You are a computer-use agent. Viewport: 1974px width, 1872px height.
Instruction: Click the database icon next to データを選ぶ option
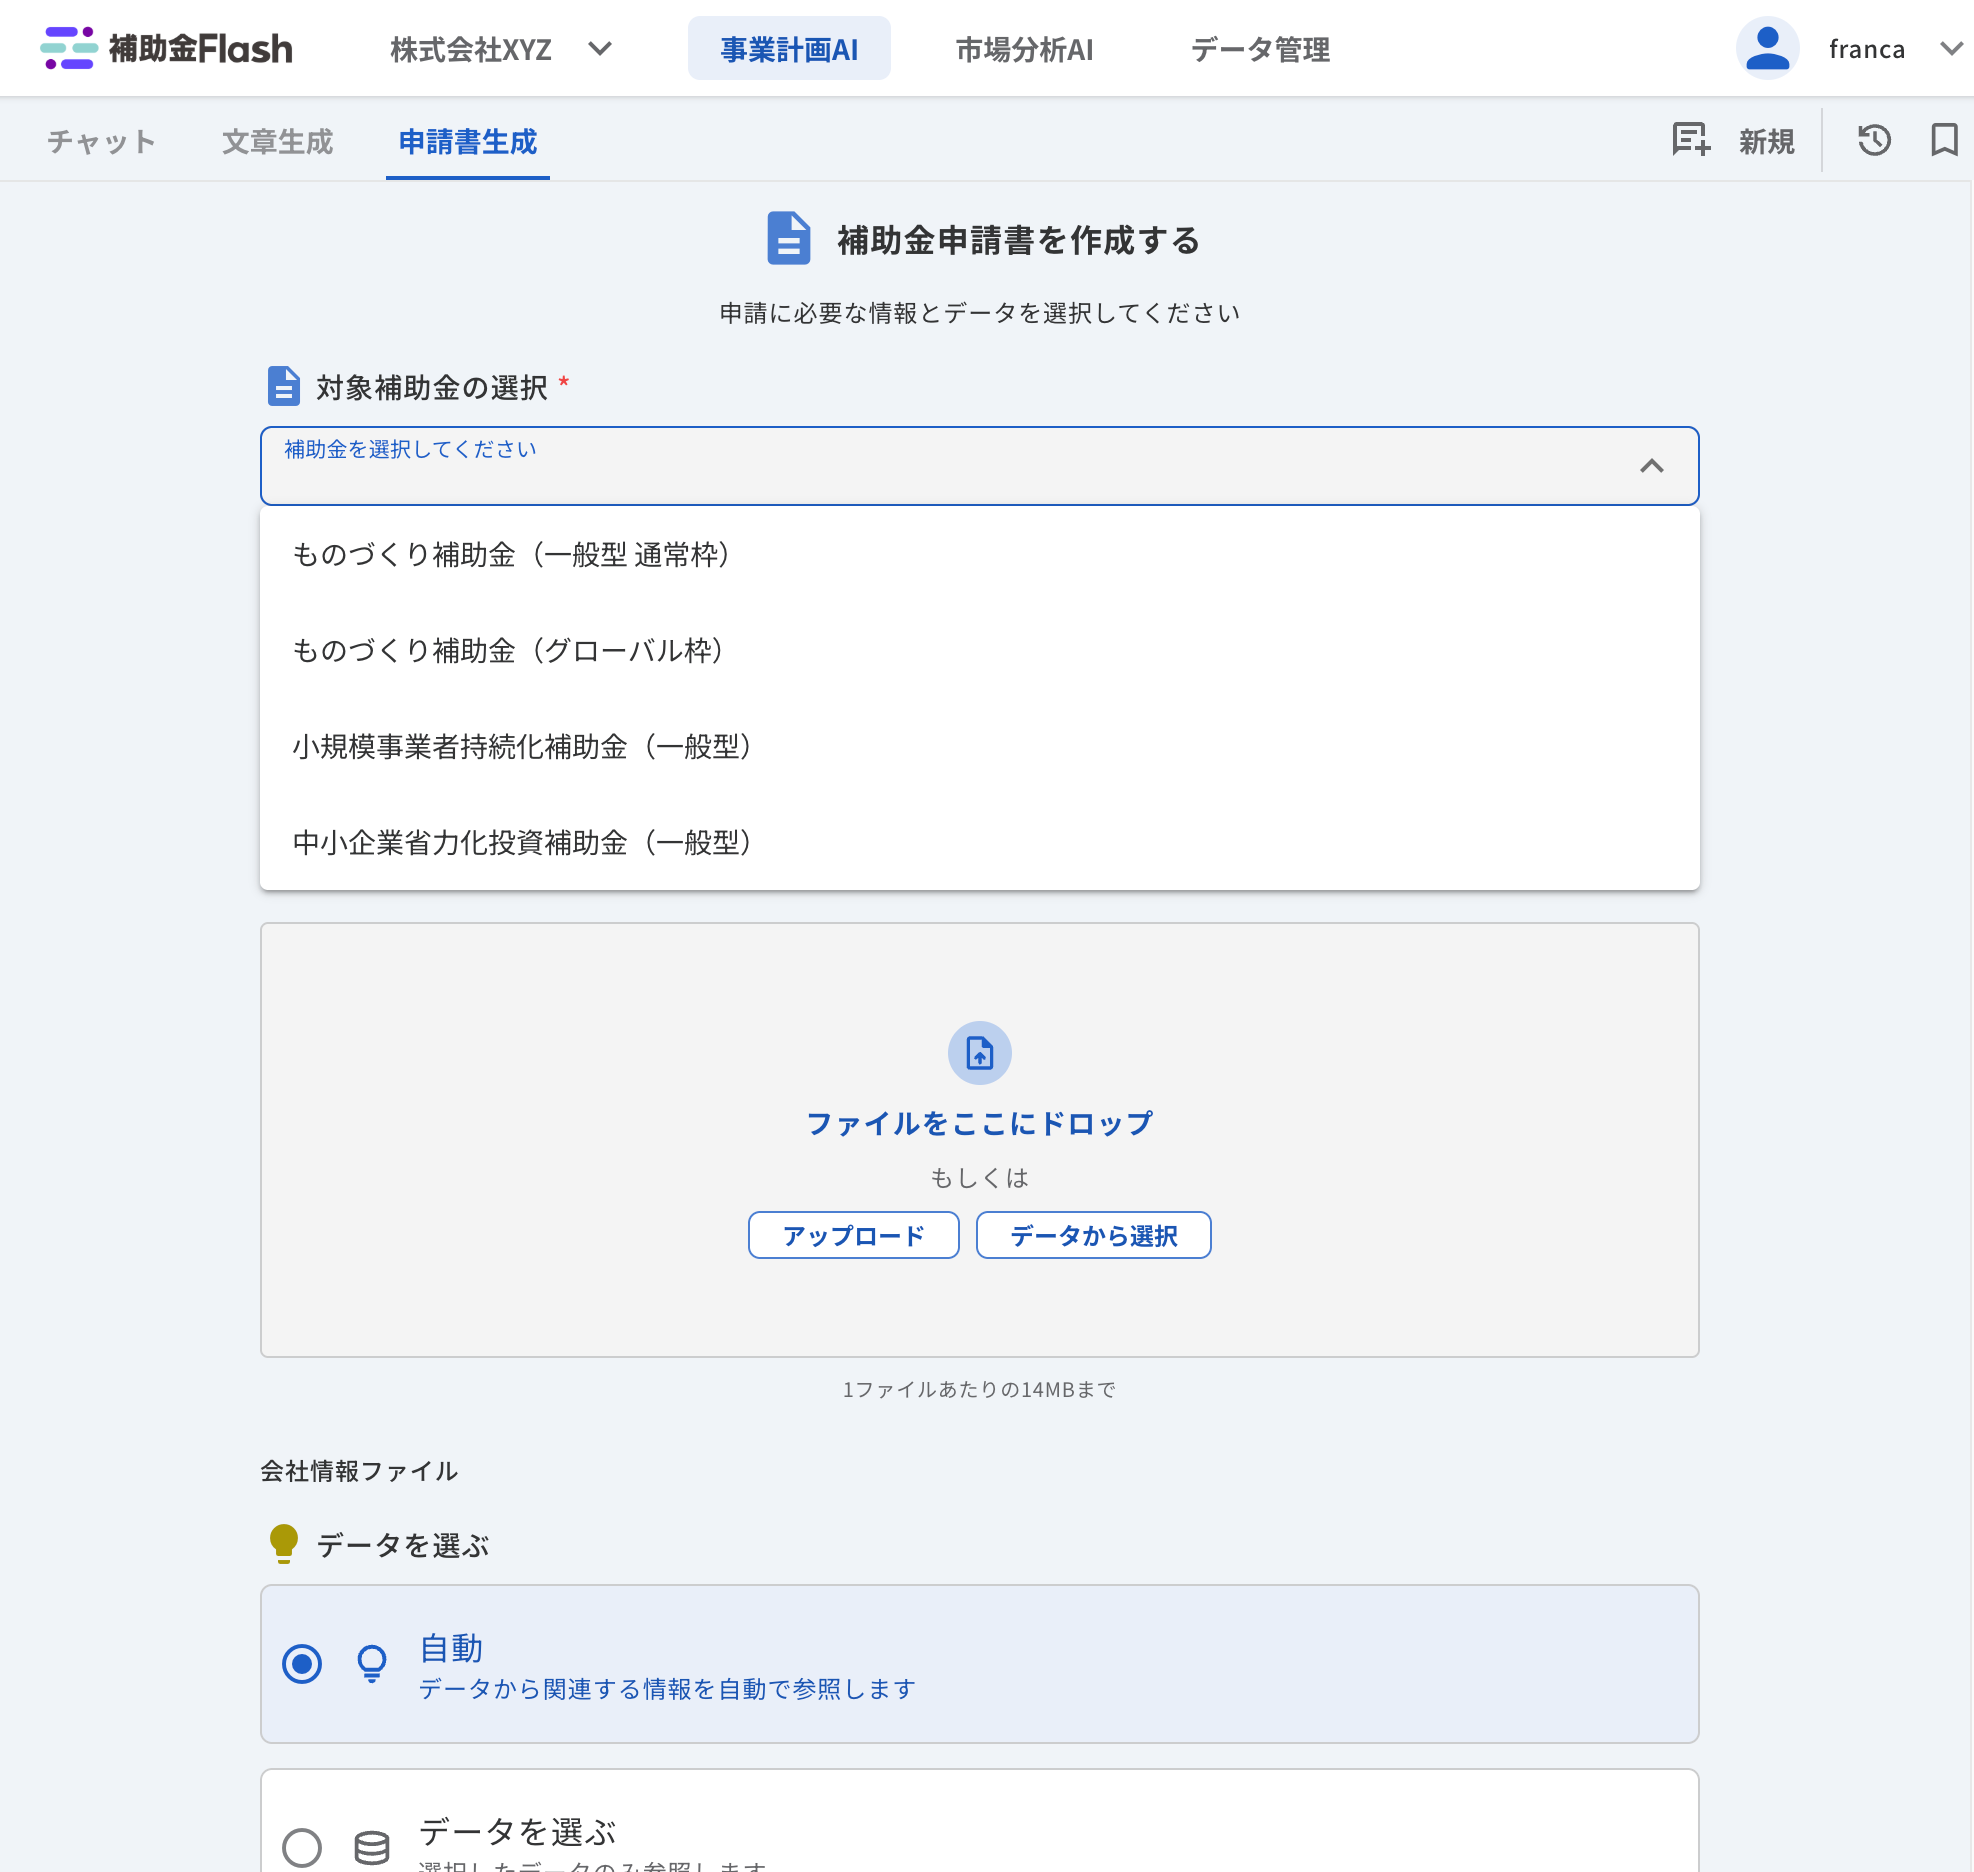pyautogui.click(x=372, y=1847)
